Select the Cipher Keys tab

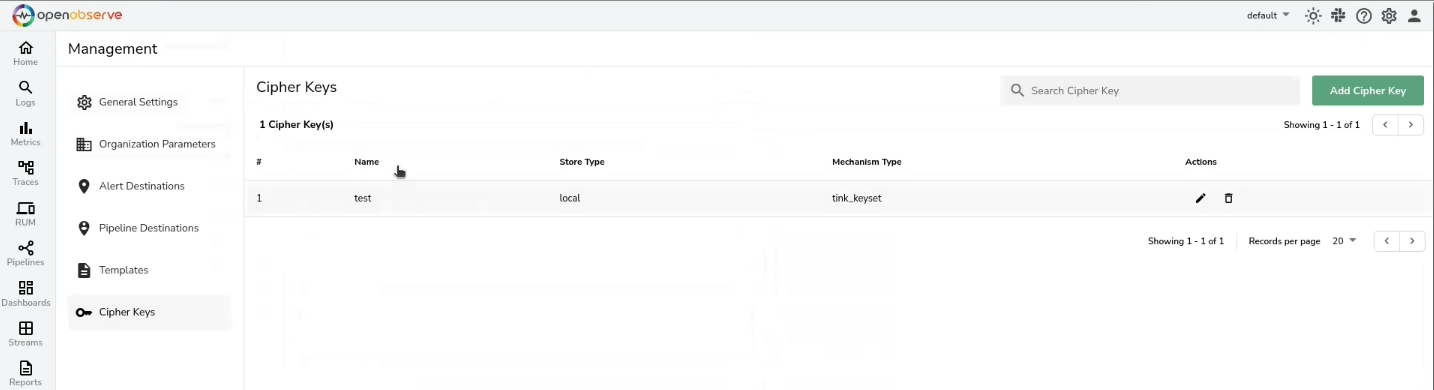click(x=149, y=312)
